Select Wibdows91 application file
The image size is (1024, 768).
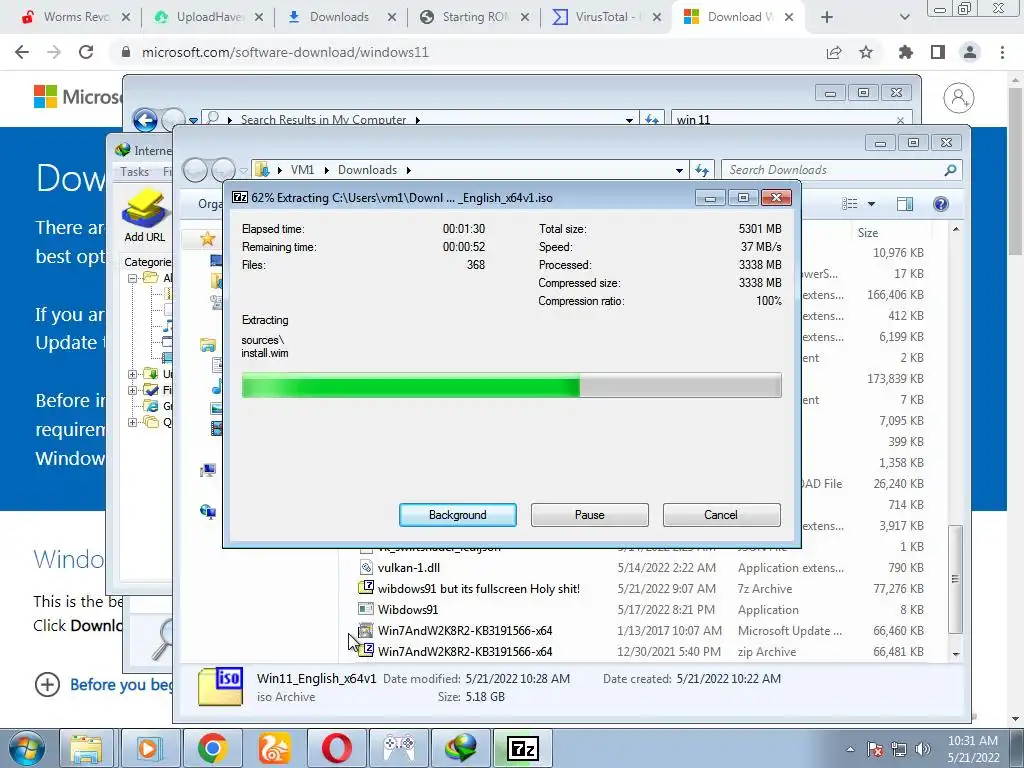click(408, 609)
